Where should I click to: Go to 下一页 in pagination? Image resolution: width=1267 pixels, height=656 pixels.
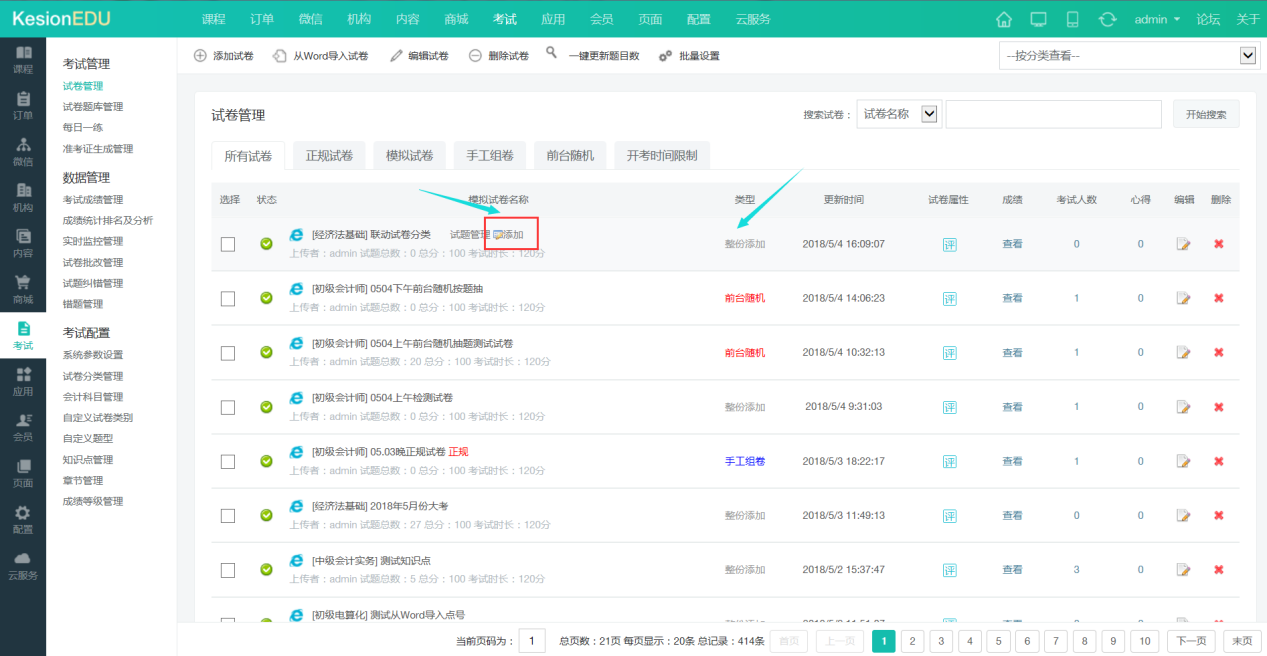1190,641
